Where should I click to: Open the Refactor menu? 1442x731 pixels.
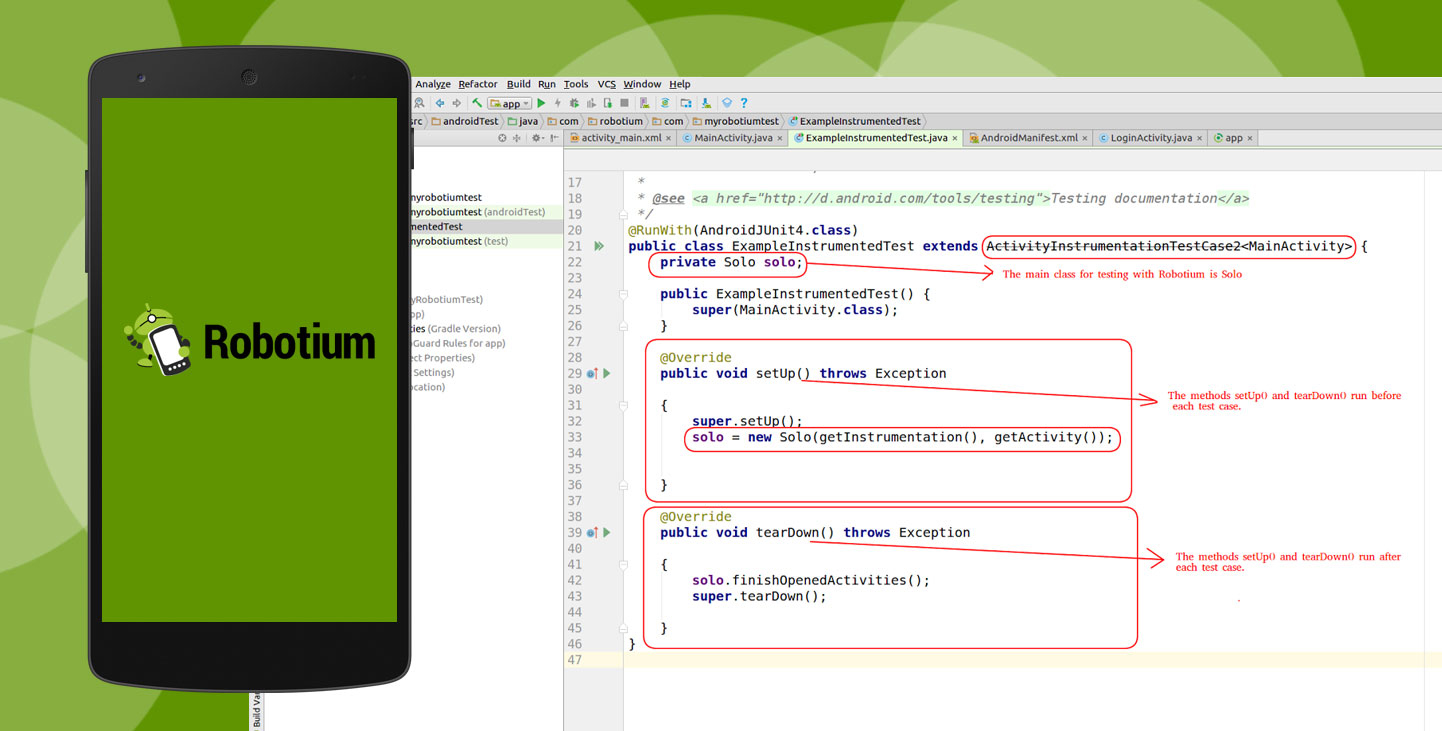478,84
